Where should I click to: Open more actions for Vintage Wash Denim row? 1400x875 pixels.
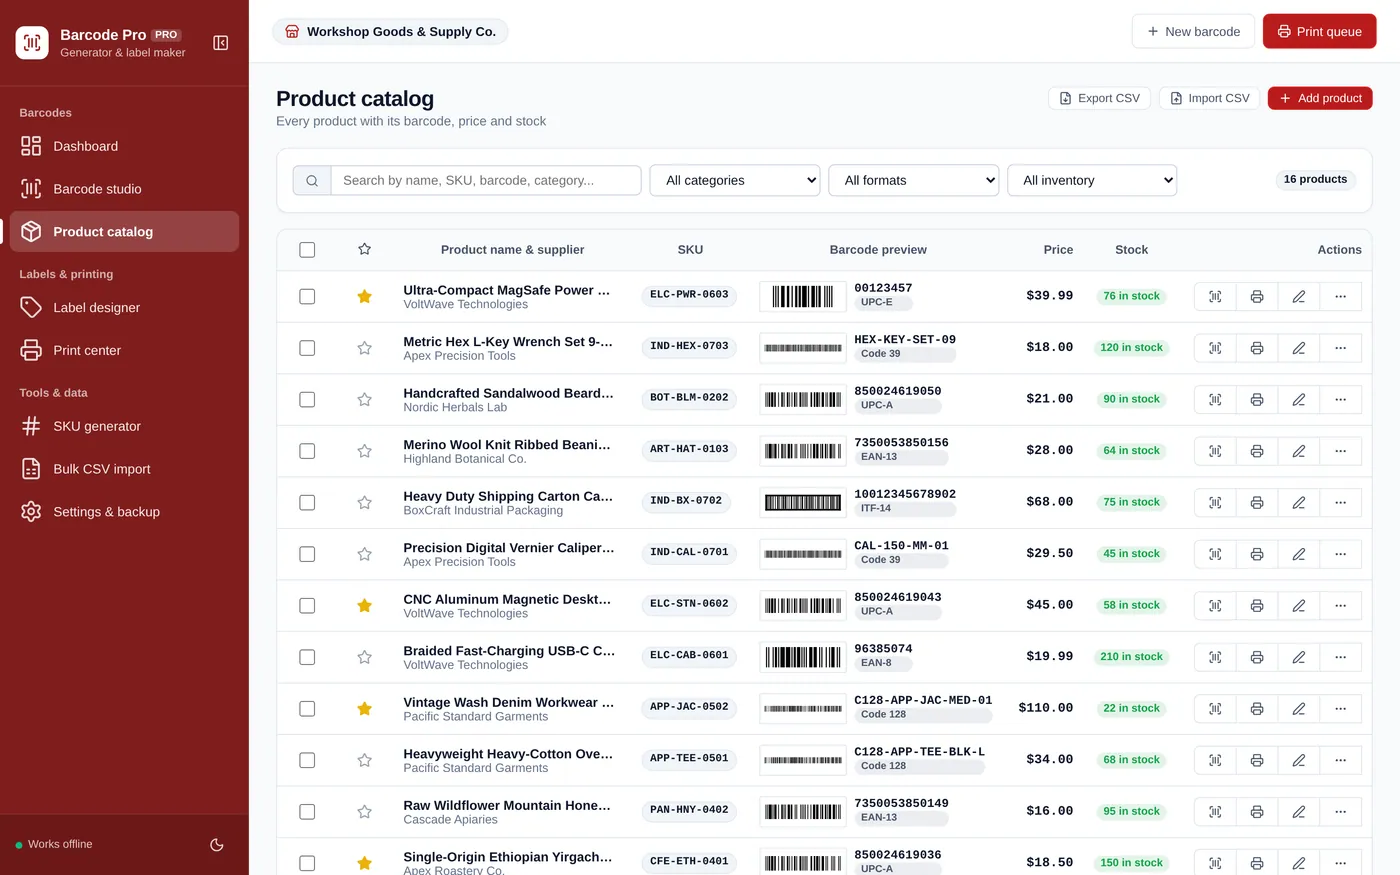(1341, 708)
